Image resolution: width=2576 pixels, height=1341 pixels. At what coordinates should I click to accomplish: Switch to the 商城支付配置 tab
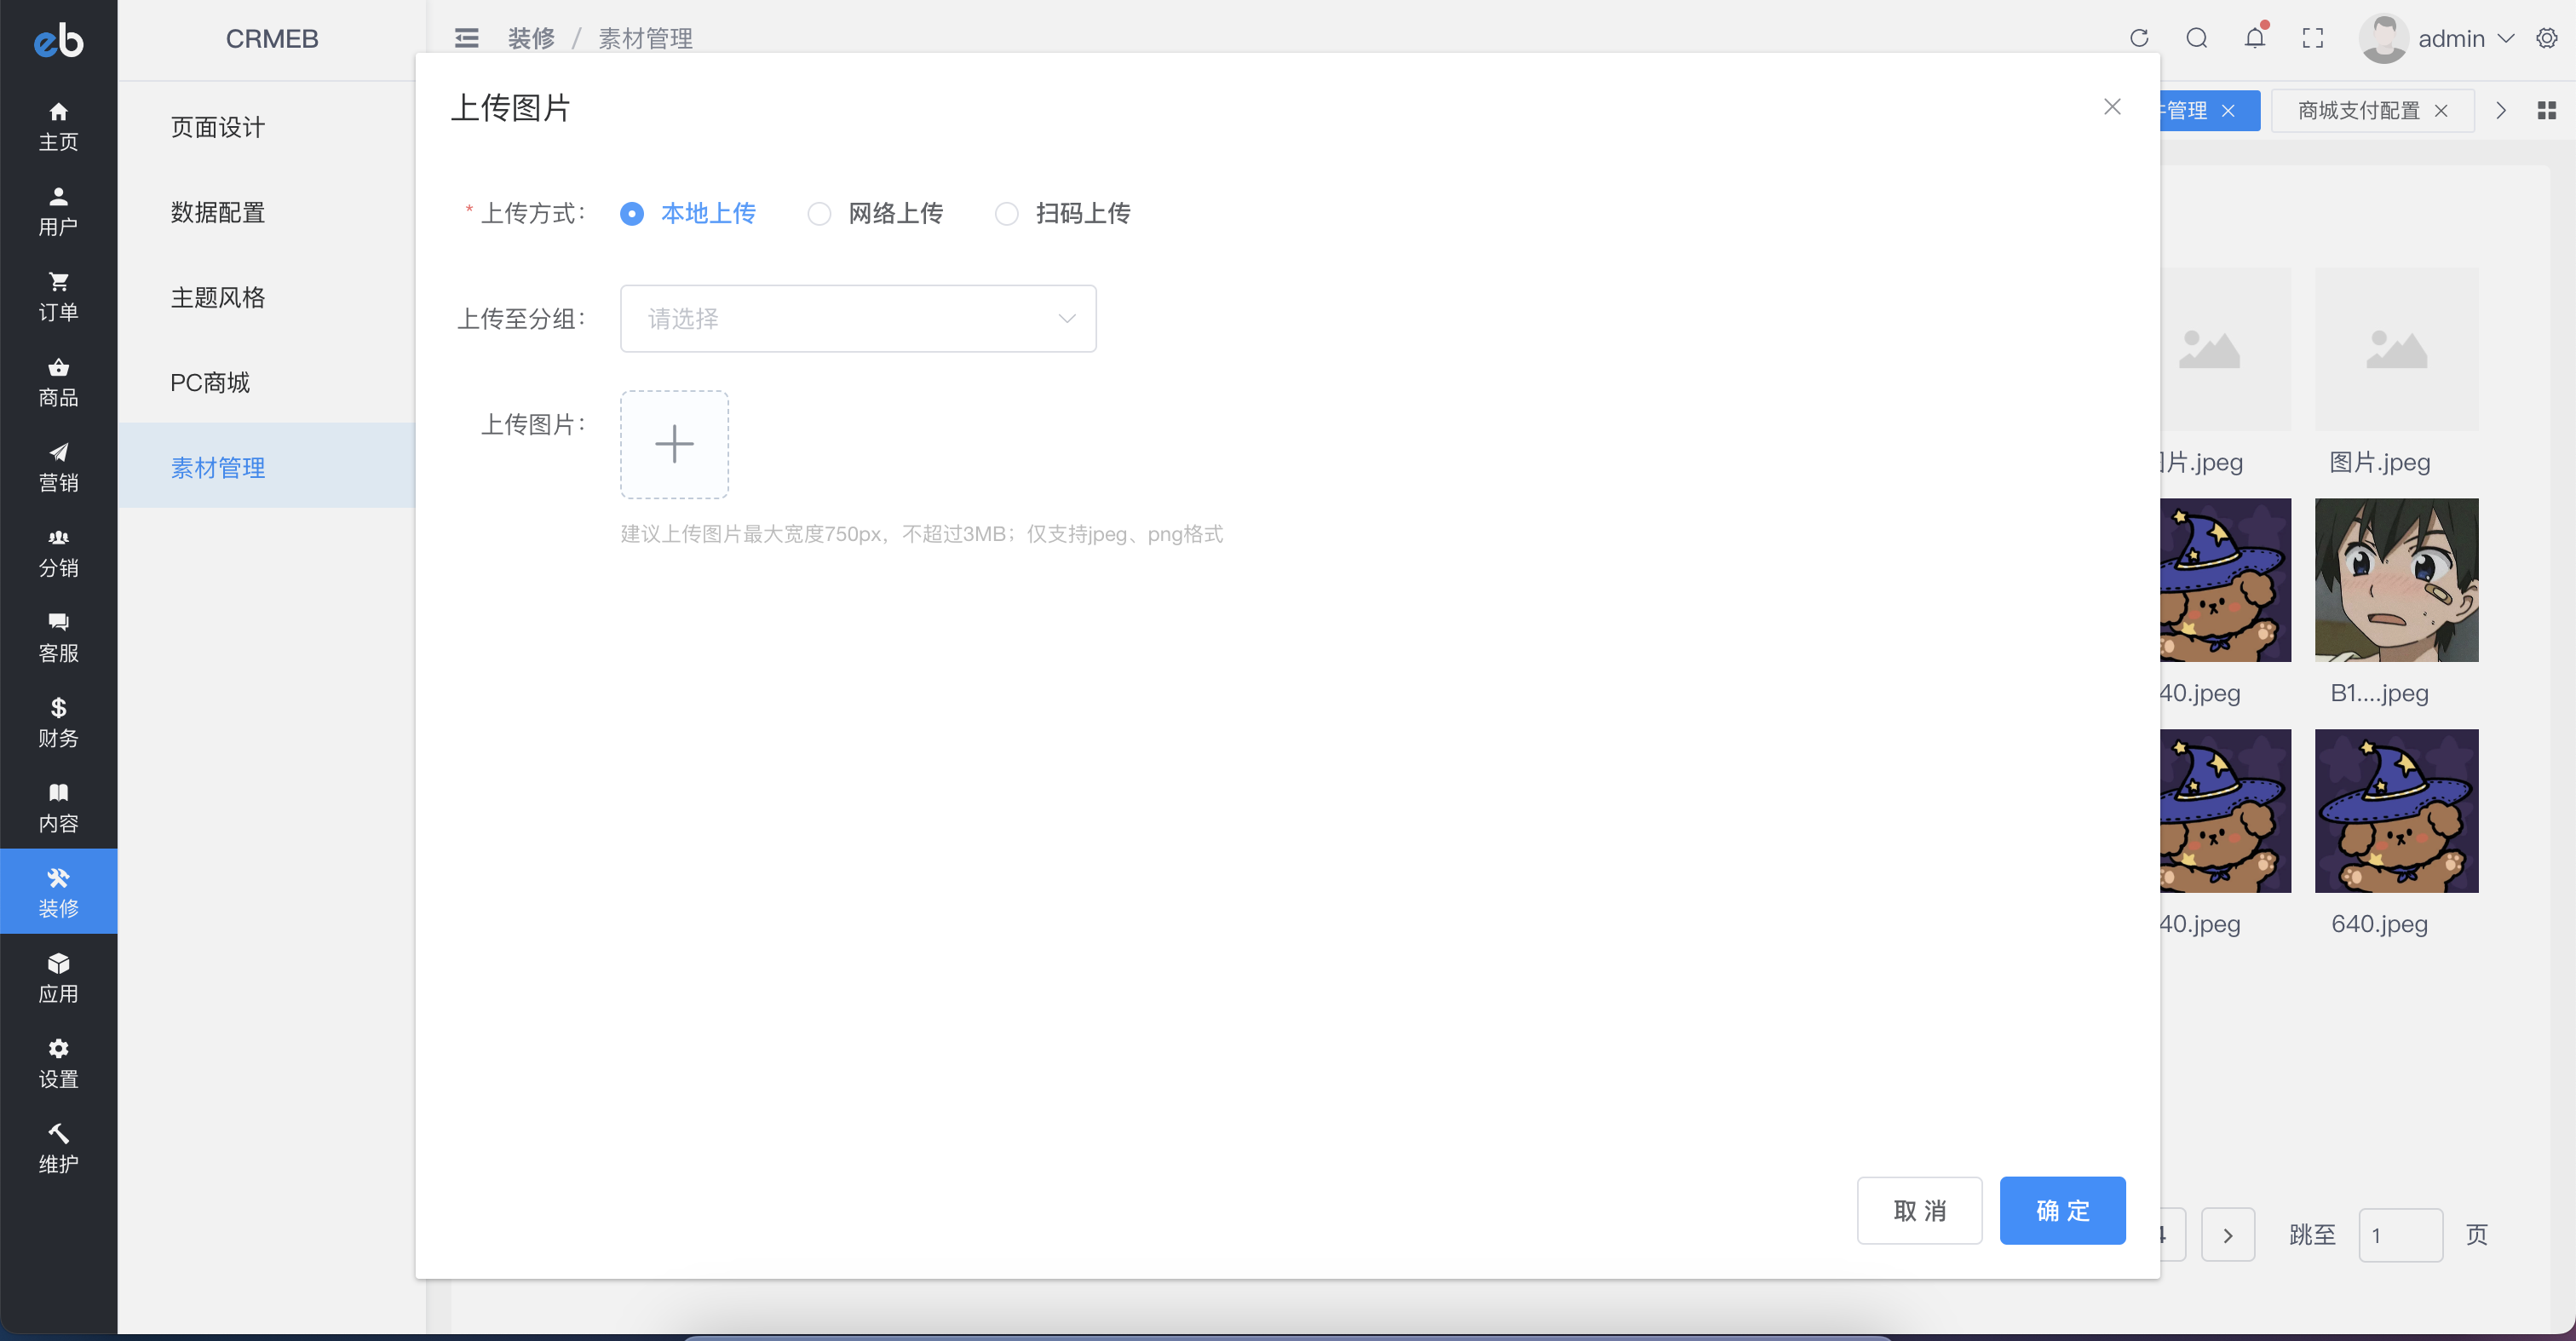[x=2357, y=110]
